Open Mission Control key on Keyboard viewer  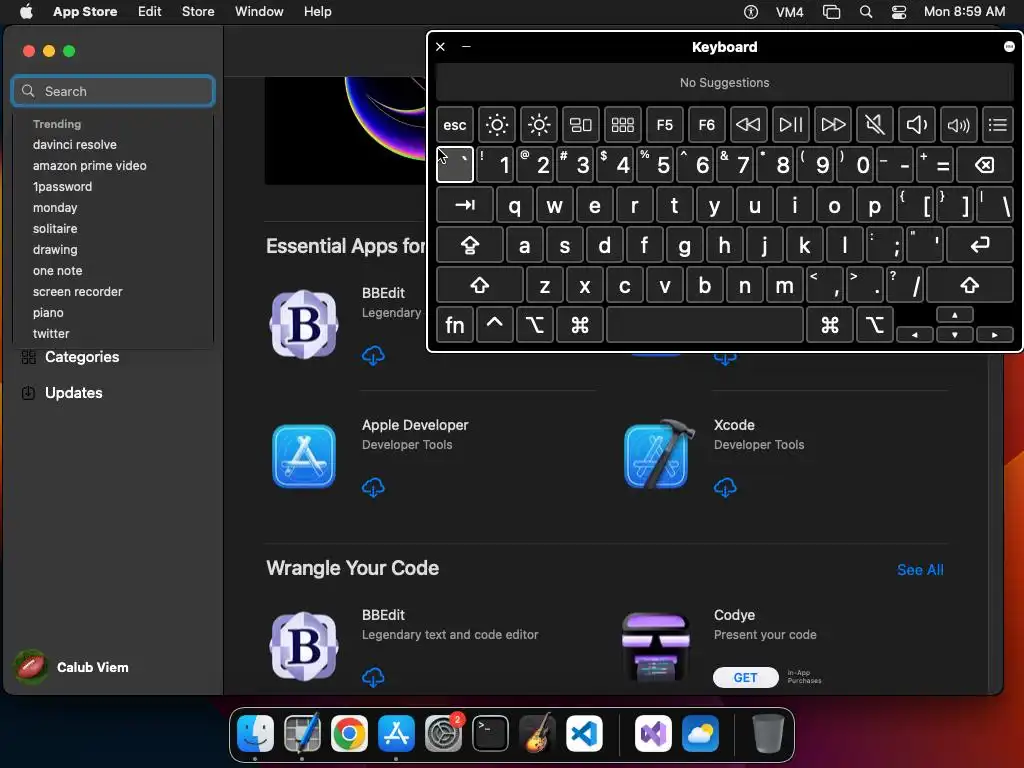[581, 125]
